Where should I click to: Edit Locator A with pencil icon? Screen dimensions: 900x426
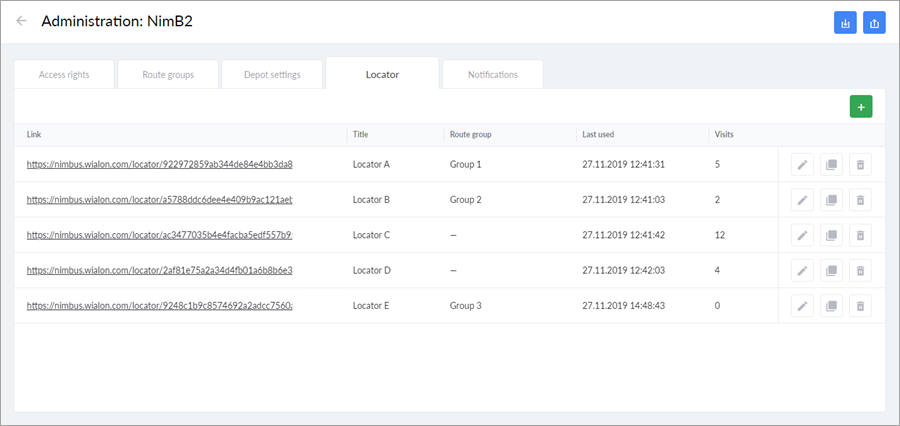tap(802, 165)
